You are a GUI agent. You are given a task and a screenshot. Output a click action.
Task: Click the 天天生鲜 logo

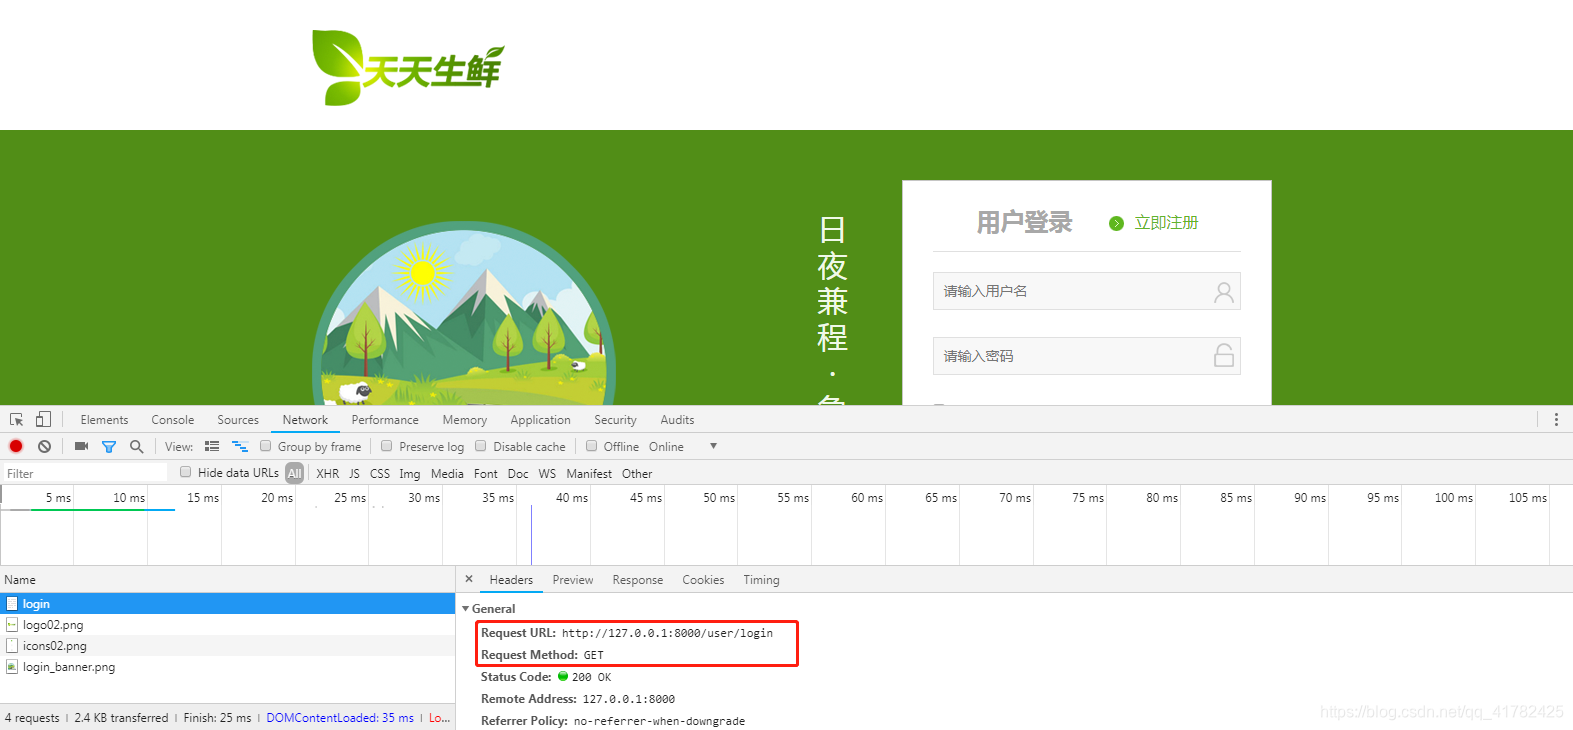tap(408, 67)
